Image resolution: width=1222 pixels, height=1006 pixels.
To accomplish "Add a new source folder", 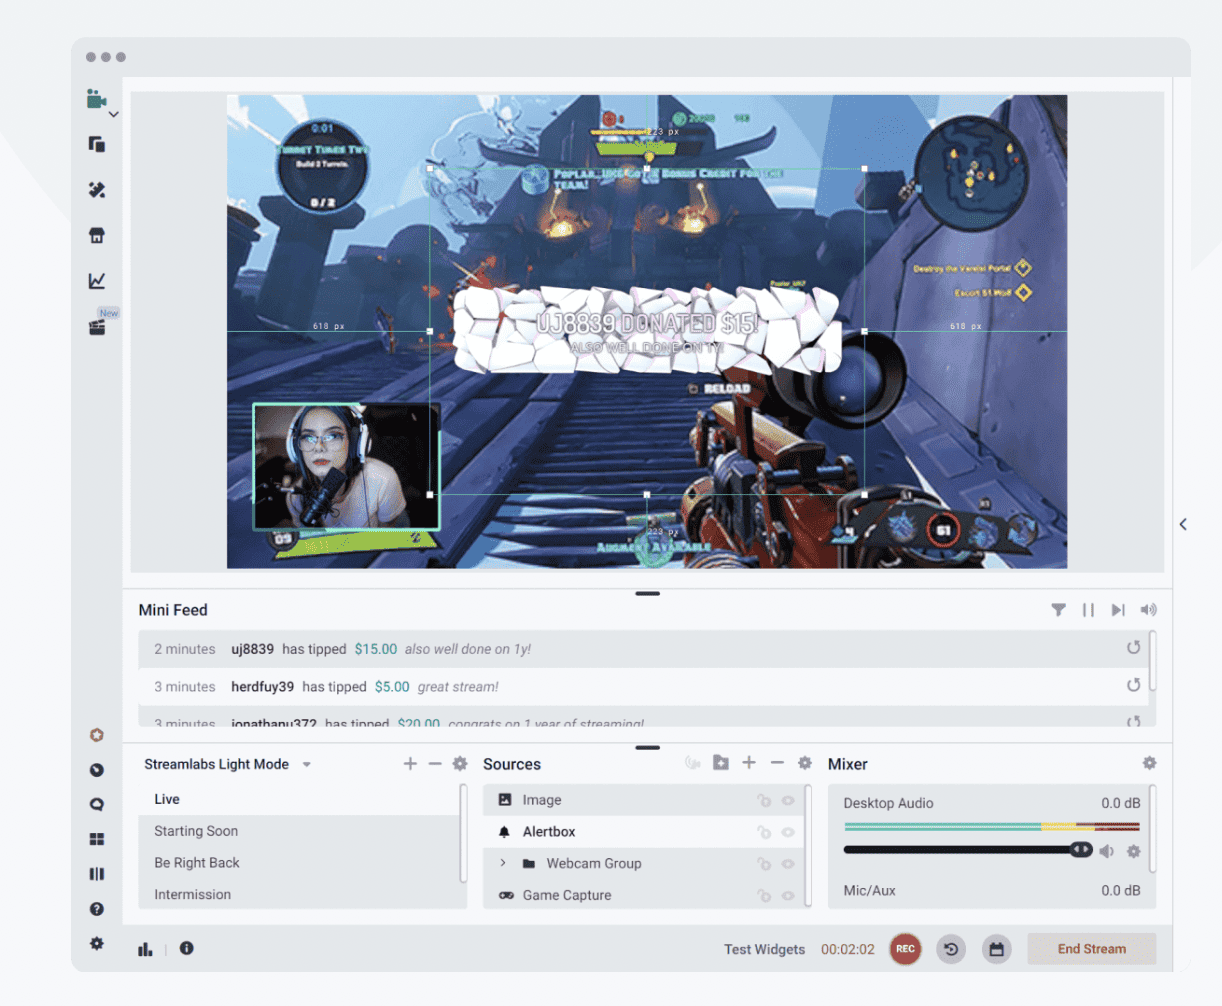I will pos(720,763).
